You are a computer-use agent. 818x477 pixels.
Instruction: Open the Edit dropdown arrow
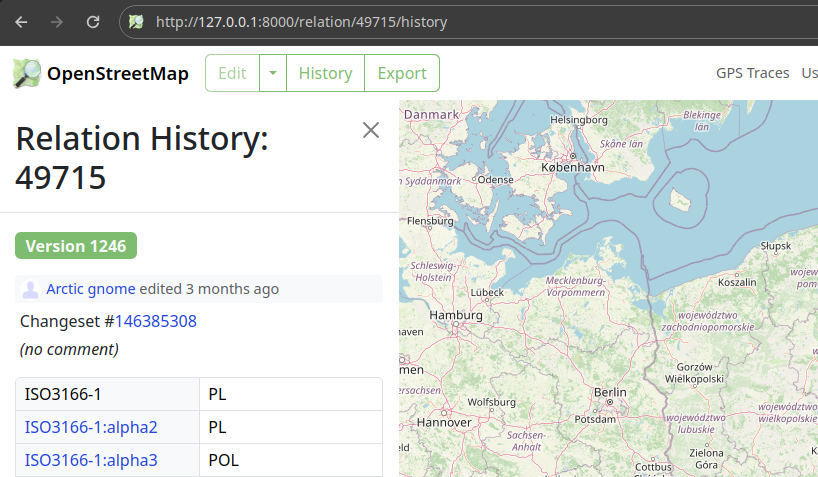coord(272,73)
